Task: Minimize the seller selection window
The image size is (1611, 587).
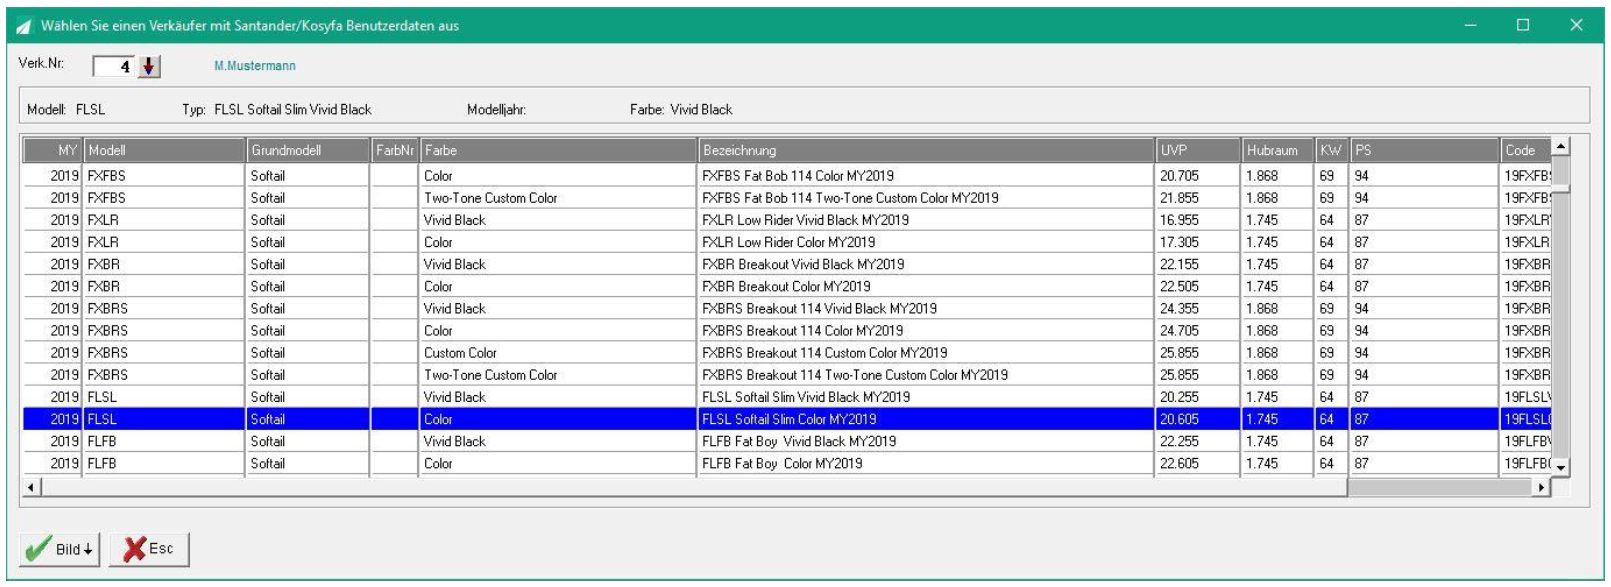Action: (1471, 25)
